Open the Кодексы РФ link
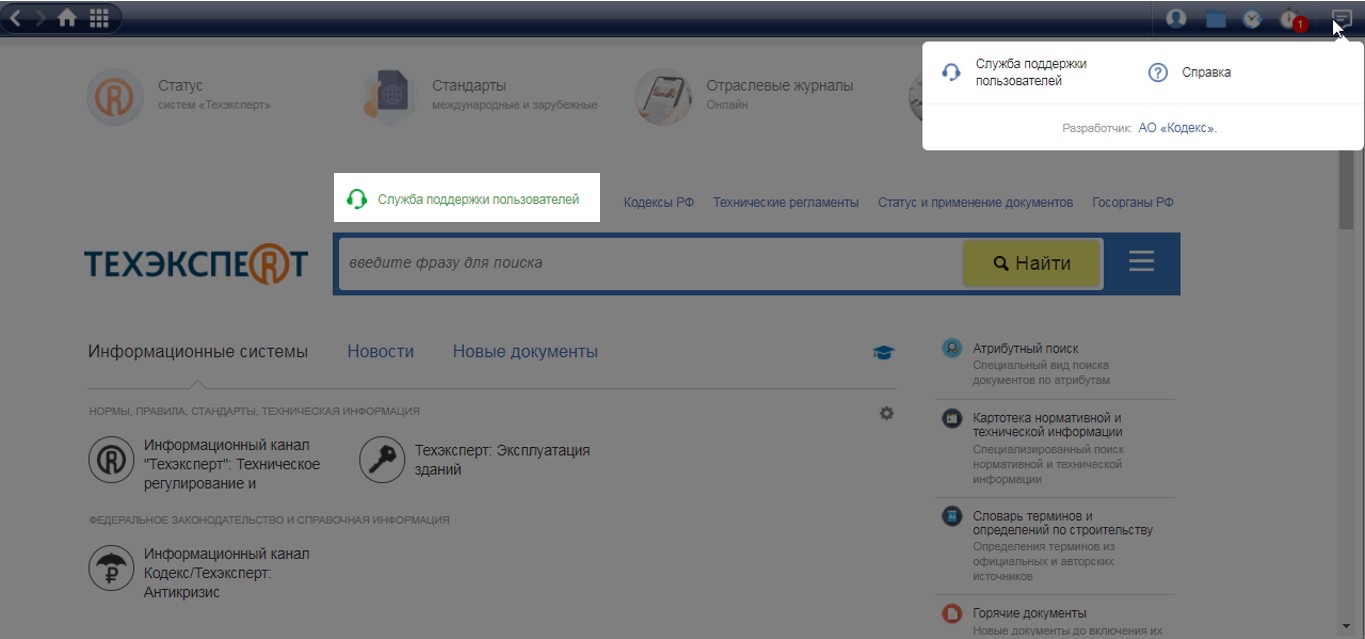Viewport: 1365px width, 639px height. [x=658, y=202]
